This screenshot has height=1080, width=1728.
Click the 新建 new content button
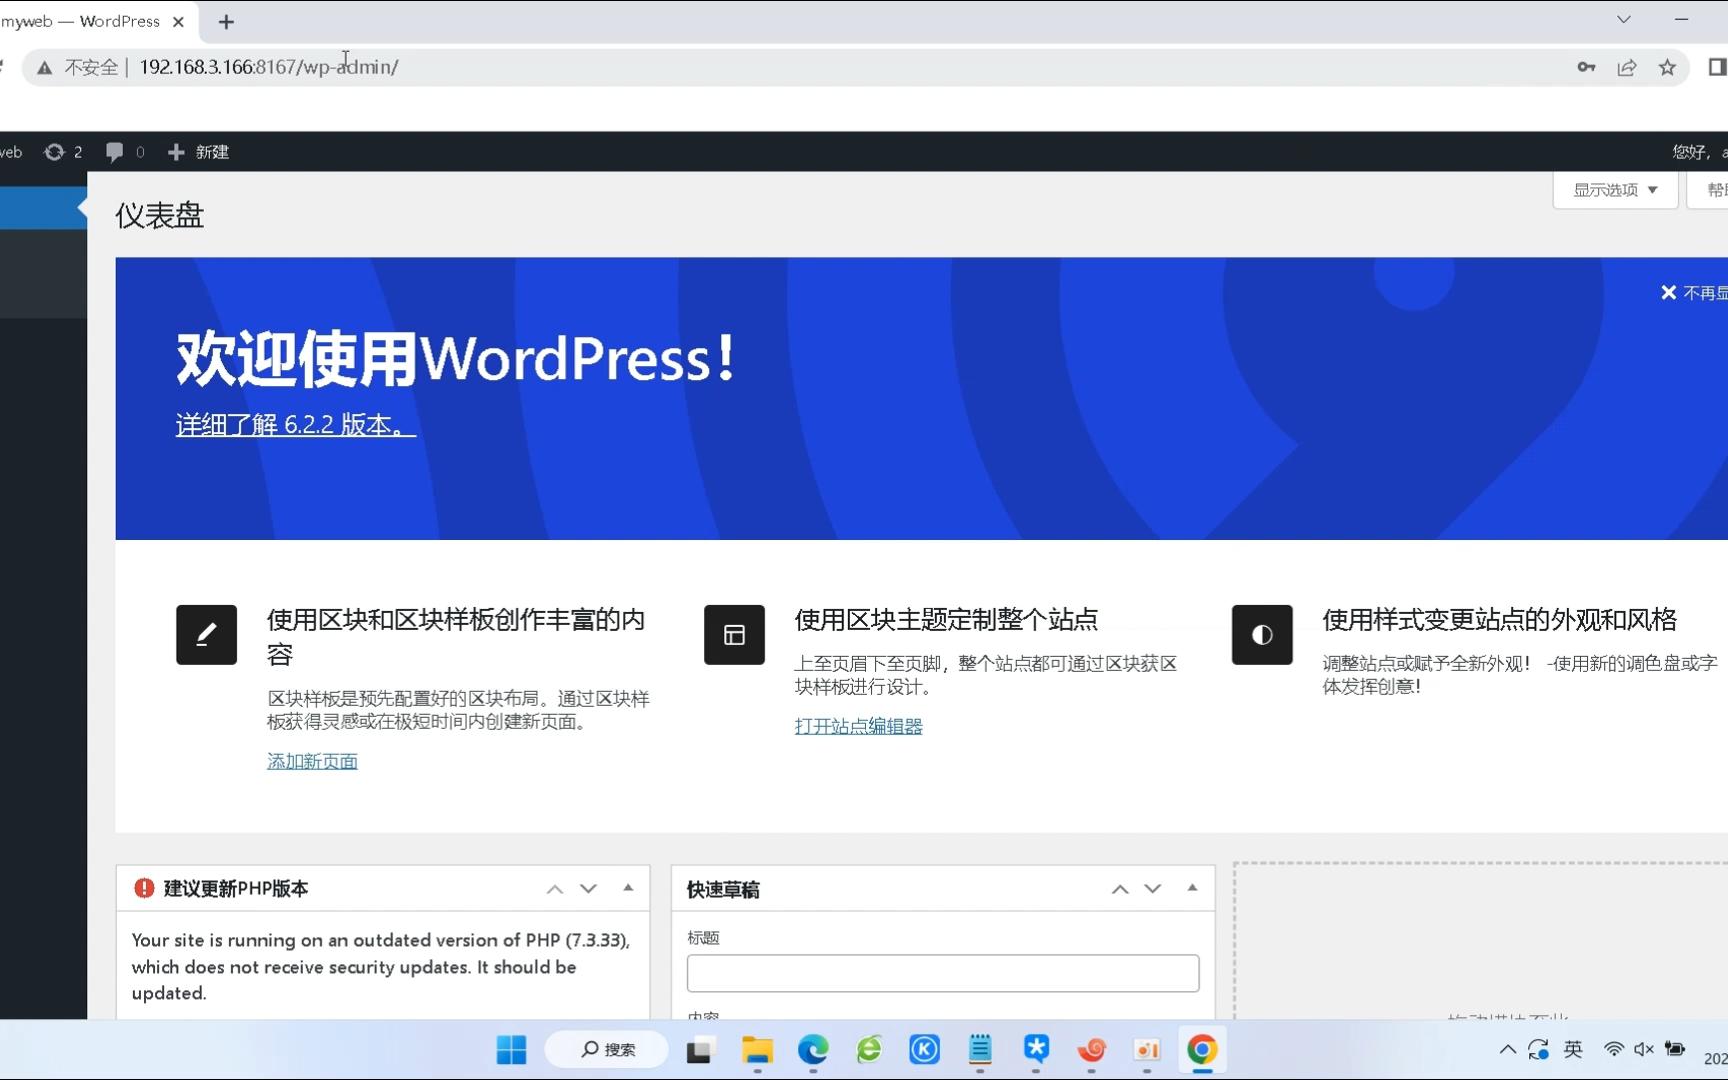[198, 152]
